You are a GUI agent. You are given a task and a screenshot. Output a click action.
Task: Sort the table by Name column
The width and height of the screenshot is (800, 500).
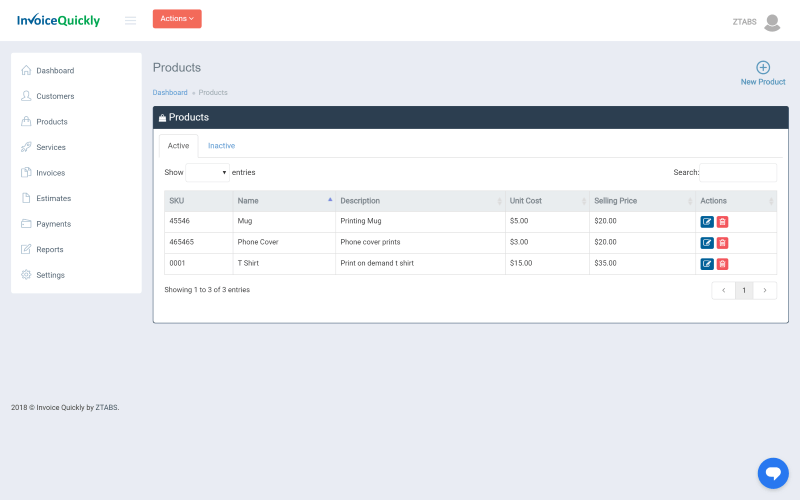(284, 201)
